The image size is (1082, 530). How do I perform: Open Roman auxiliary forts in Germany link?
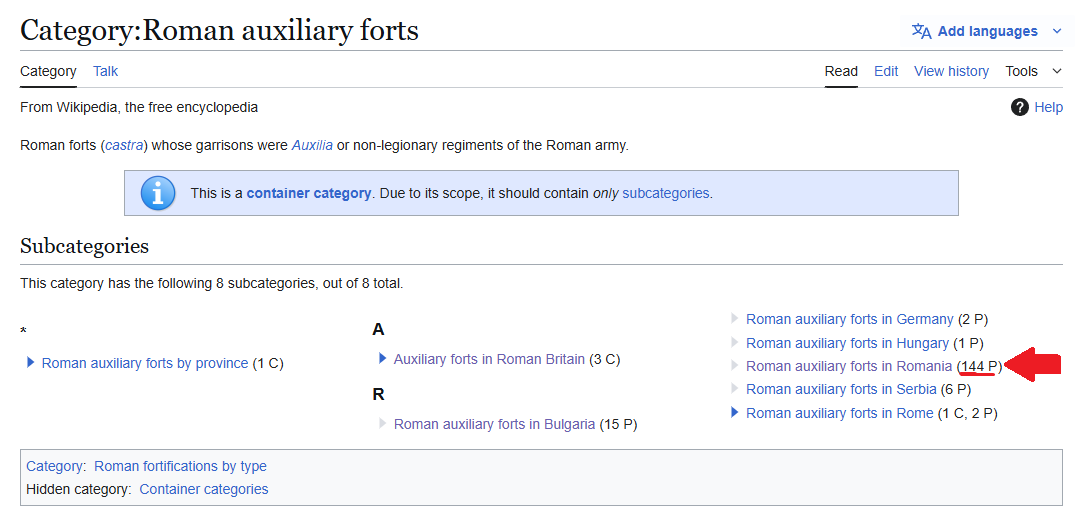point(849,320)
